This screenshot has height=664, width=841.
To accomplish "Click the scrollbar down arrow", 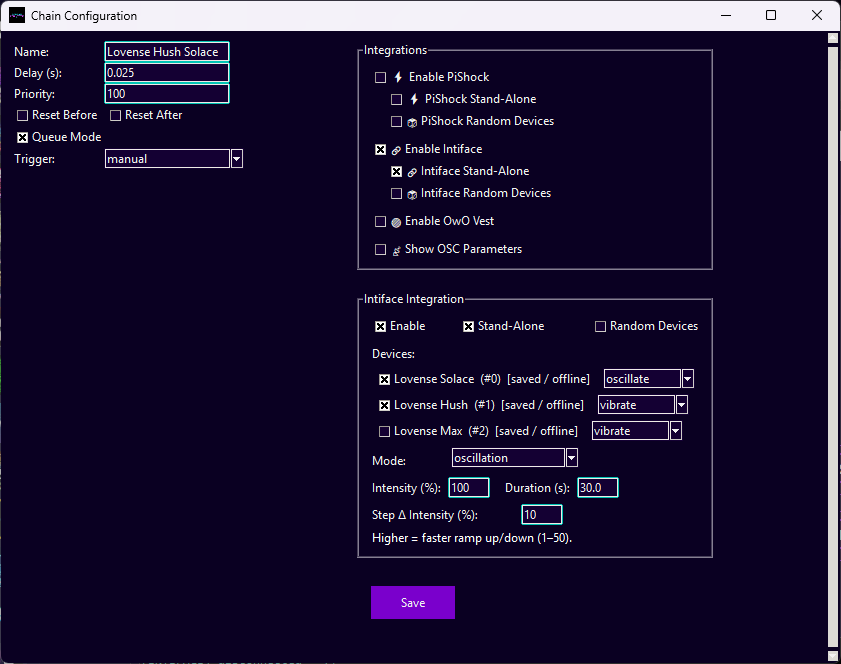I will 833,656.
